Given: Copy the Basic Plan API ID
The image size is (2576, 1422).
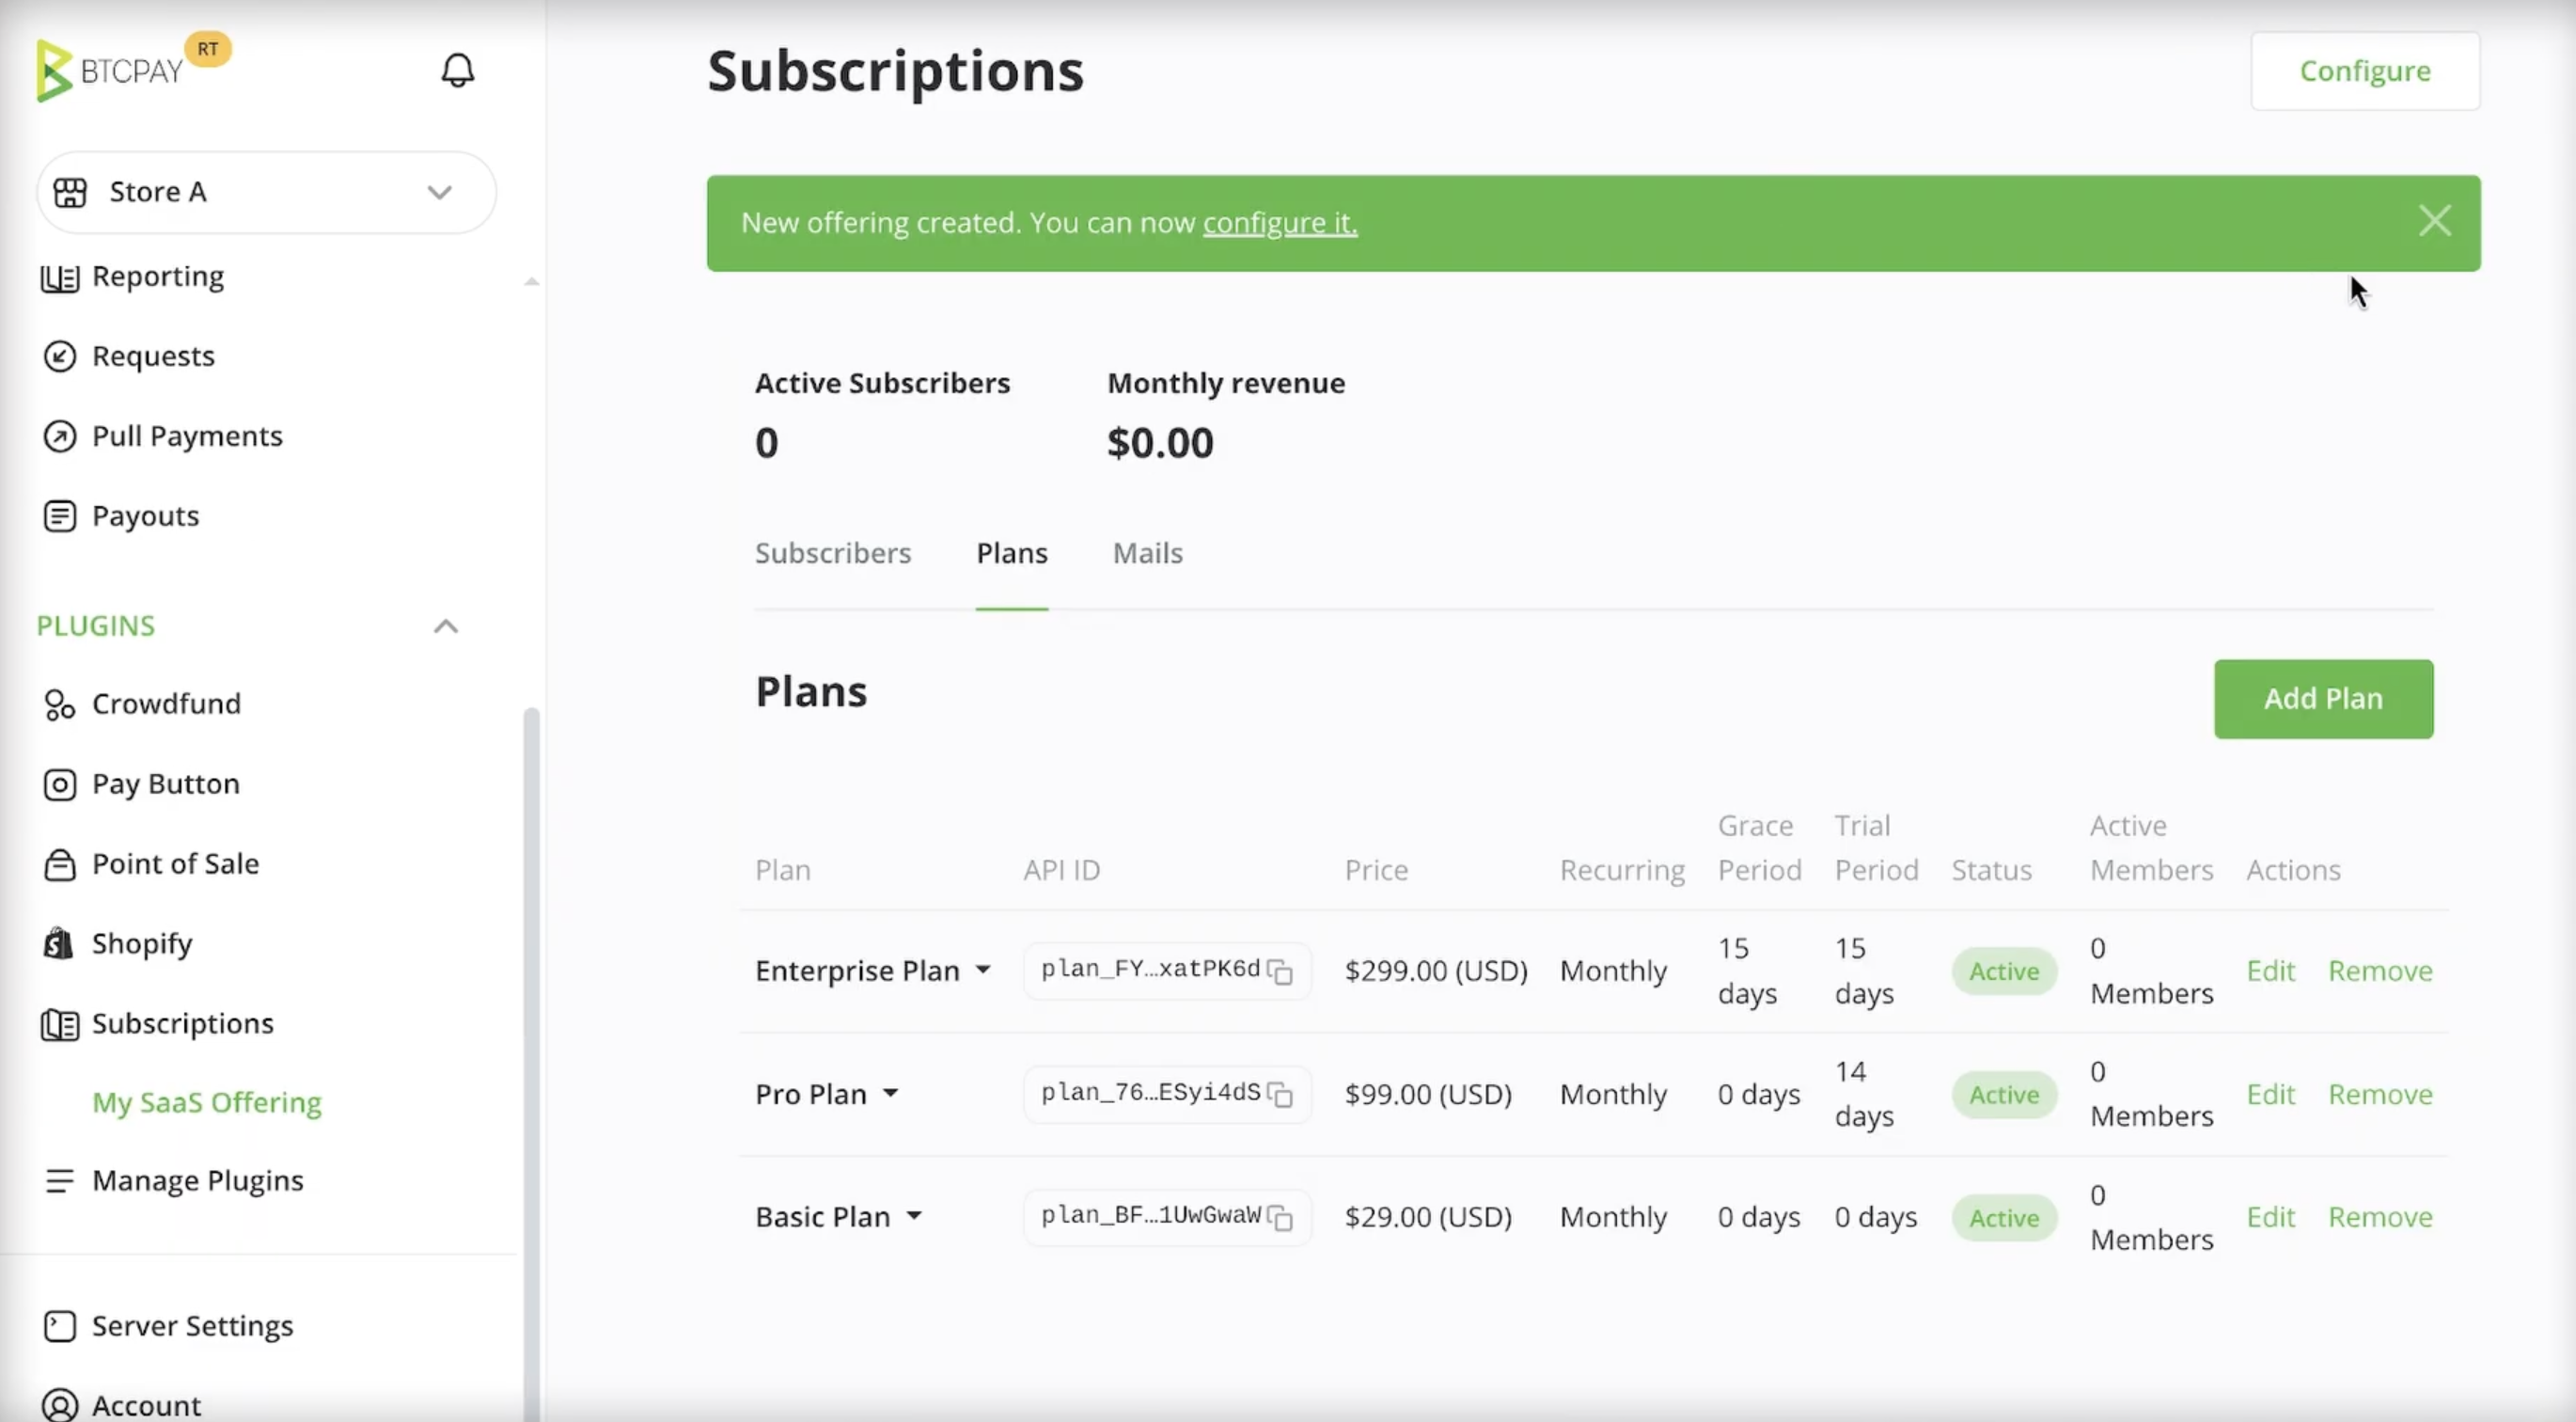Looking at the screenshot, I should (x=1282, y=1217).
